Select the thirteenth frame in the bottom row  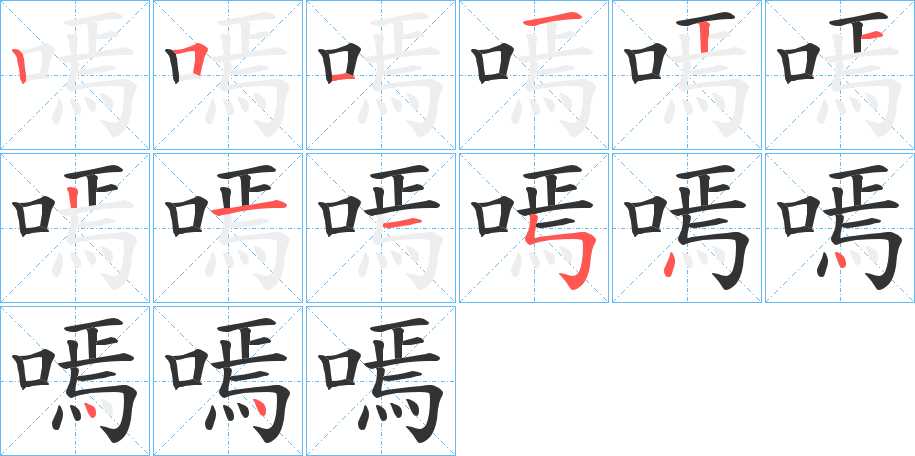coord(75,381)
